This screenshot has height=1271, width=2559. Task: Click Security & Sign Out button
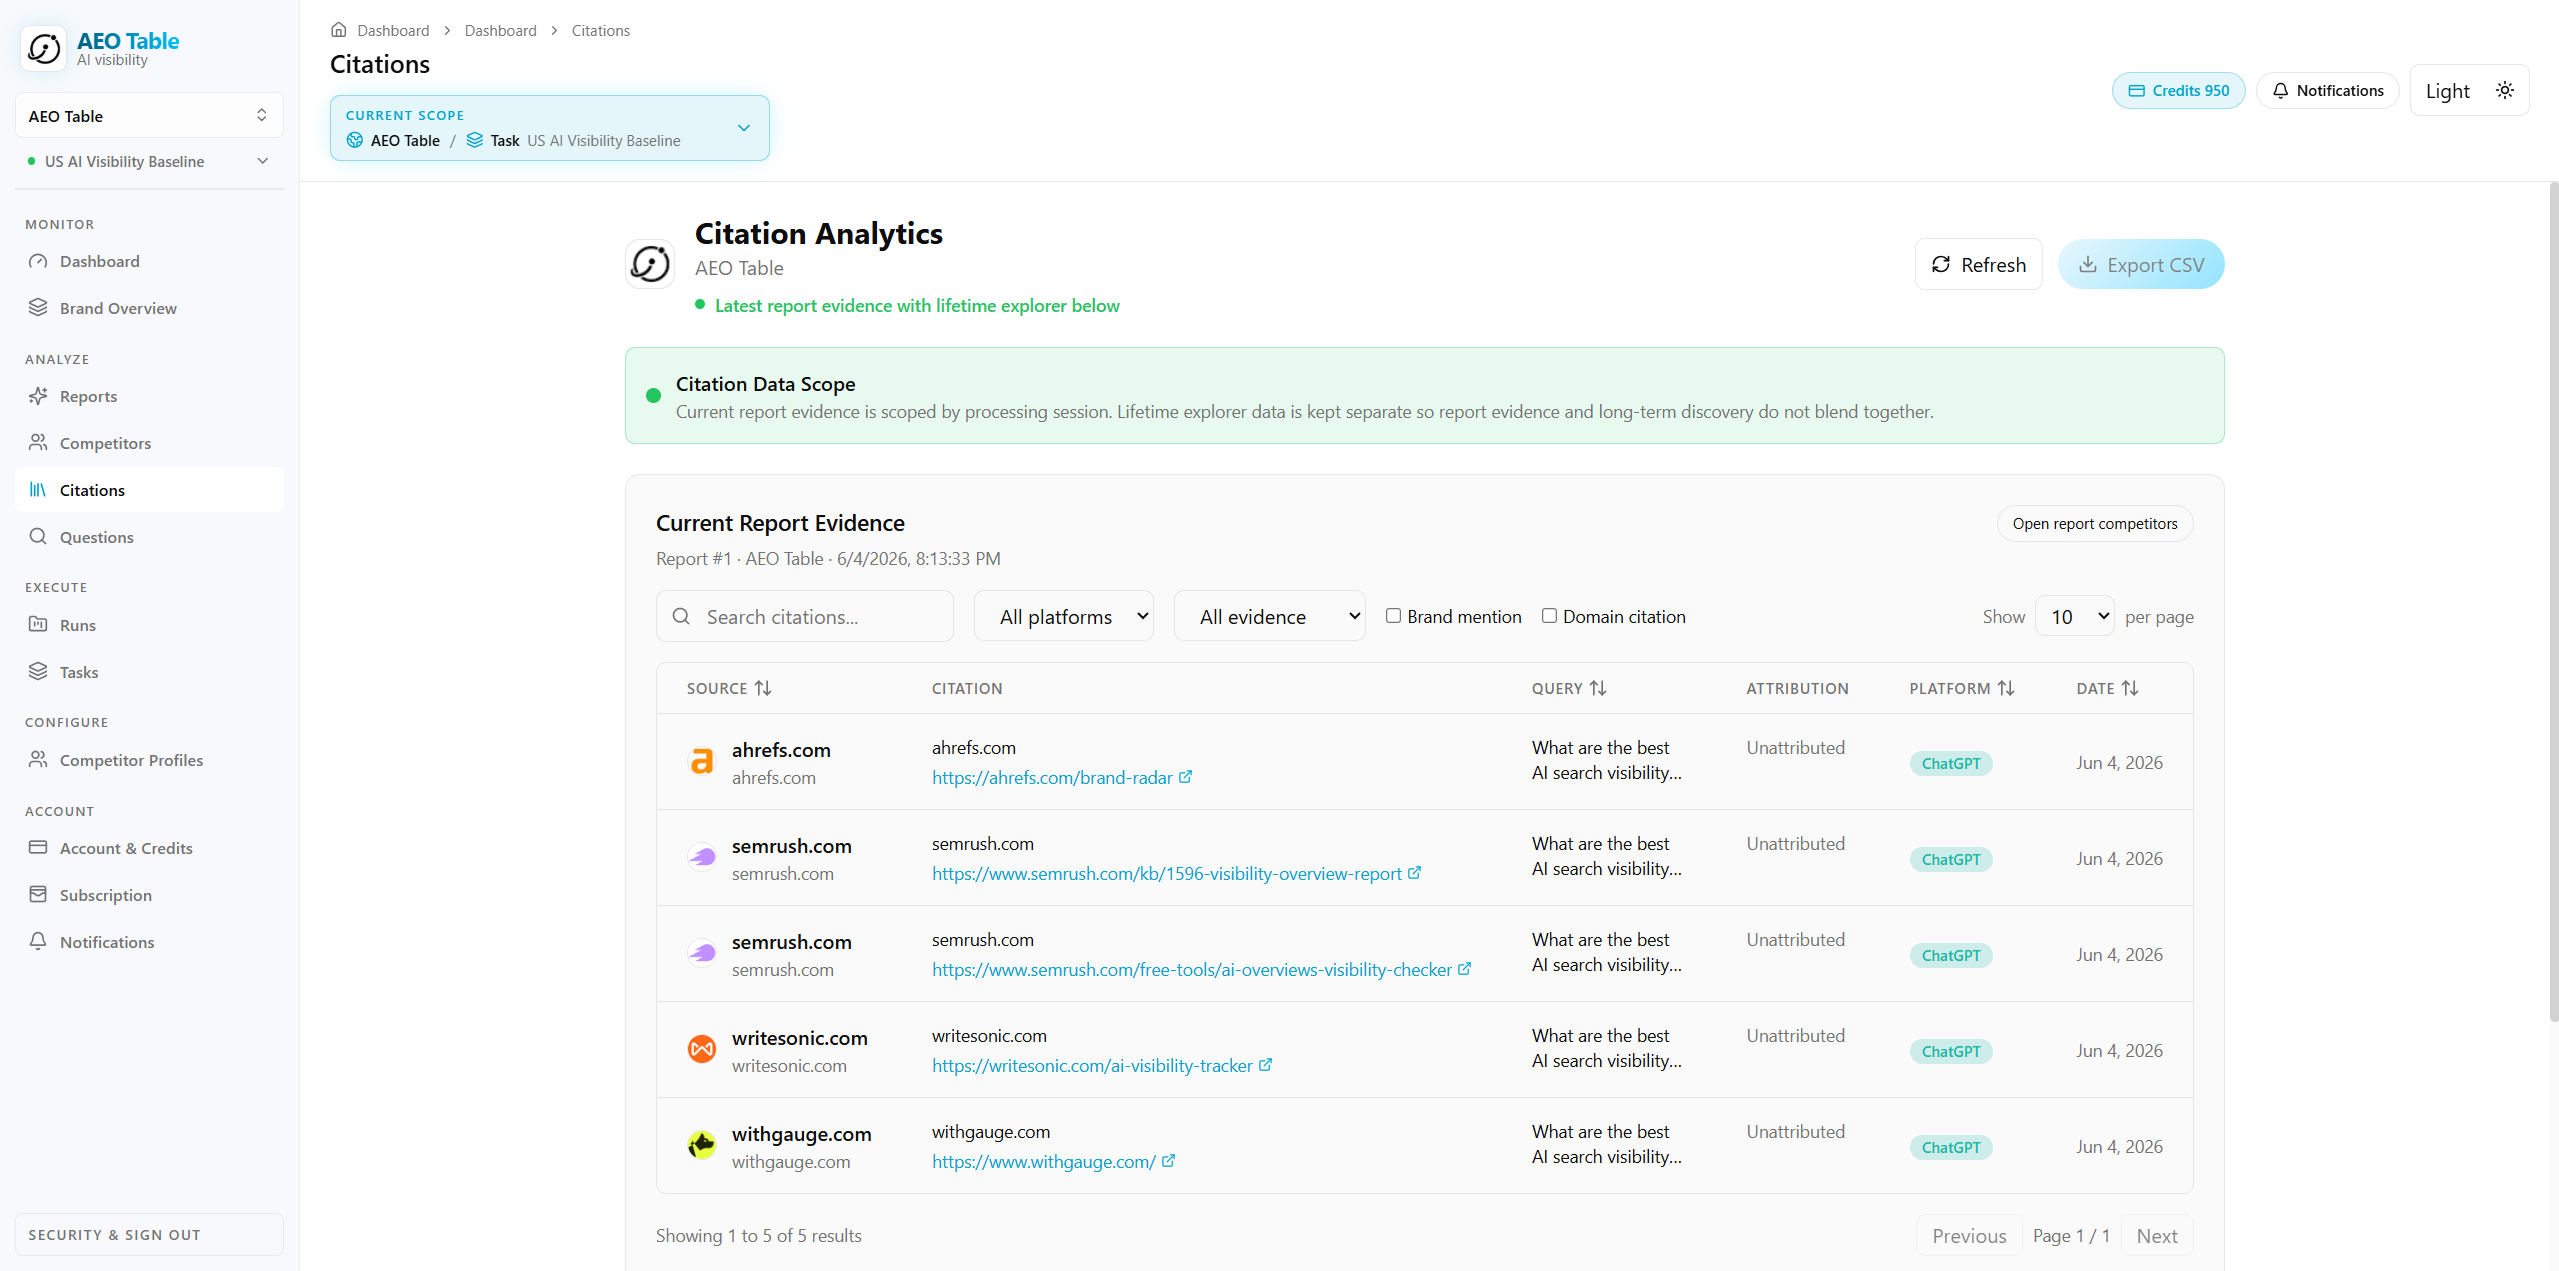point(149,1234)
